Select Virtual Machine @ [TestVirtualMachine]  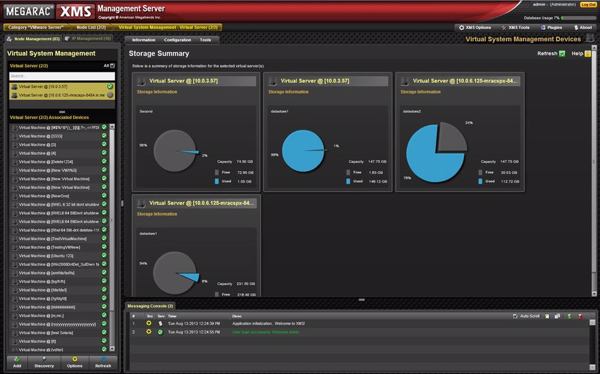[59, 239]
